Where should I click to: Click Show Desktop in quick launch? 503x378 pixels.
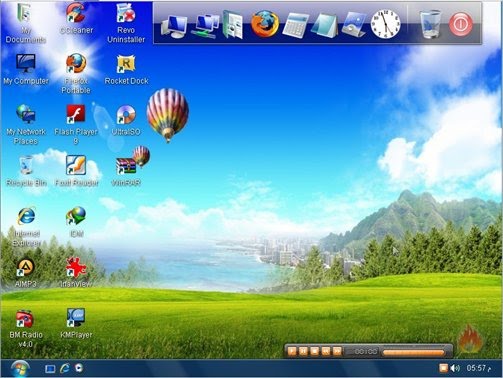pyautogui.click(x=50, y=368)
